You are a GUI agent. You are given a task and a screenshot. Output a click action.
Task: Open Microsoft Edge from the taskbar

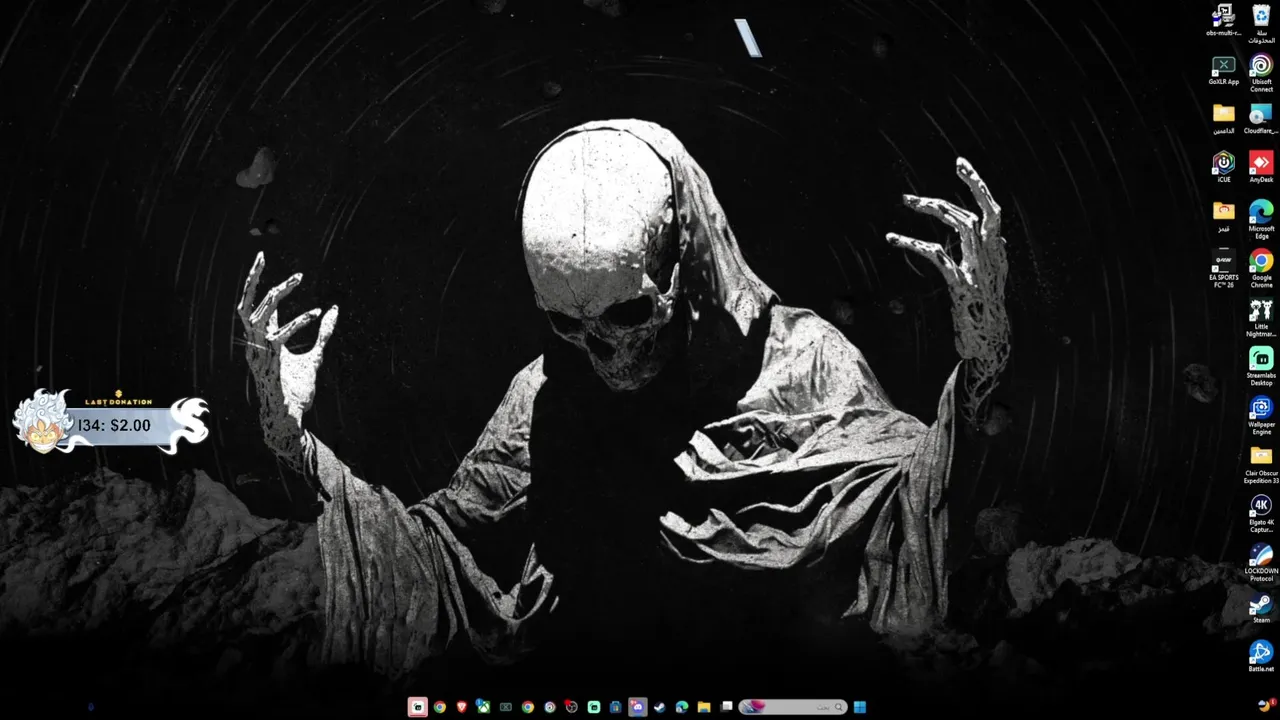coord(681,707)
